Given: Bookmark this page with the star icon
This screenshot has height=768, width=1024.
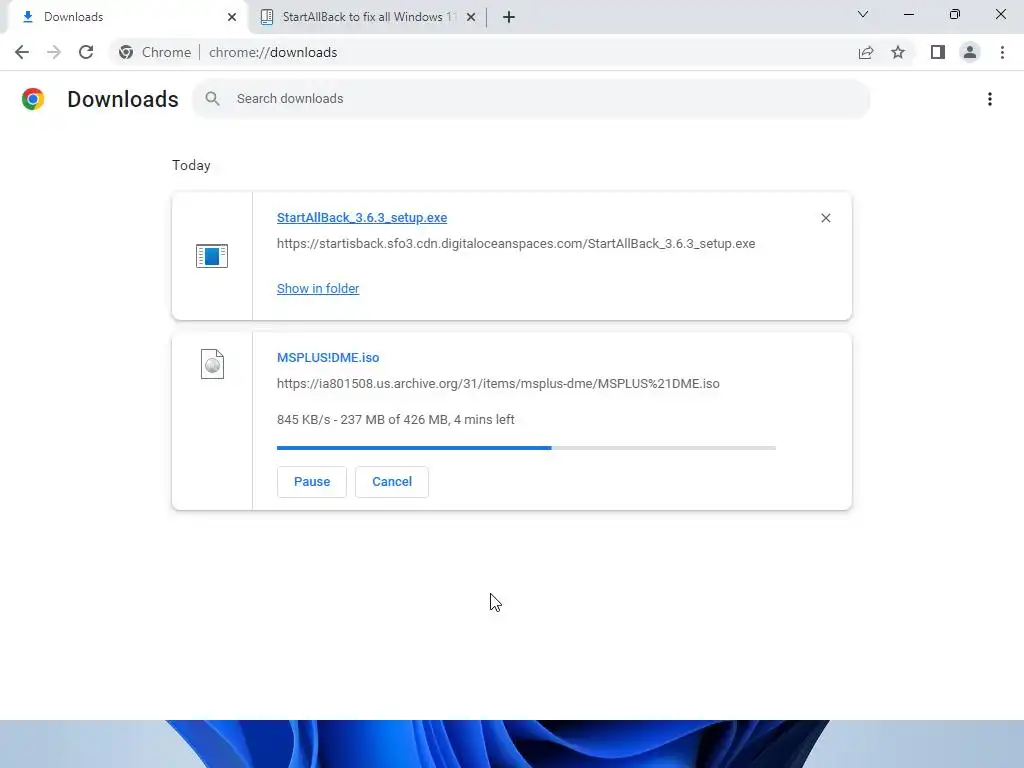Looking at the screenshot, I should point(898,52).
